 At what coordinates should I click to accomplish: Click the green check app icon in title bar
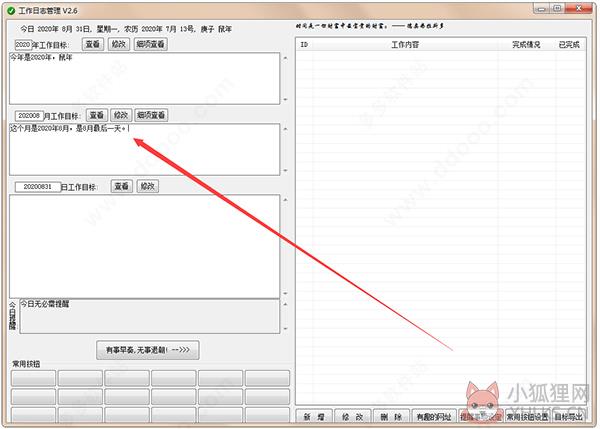point(11,11)
